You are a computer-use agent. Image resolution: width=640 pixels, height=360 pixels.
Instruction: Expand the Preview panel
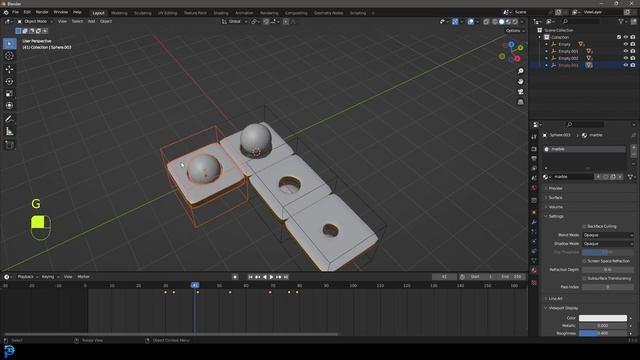click(555, 188)
